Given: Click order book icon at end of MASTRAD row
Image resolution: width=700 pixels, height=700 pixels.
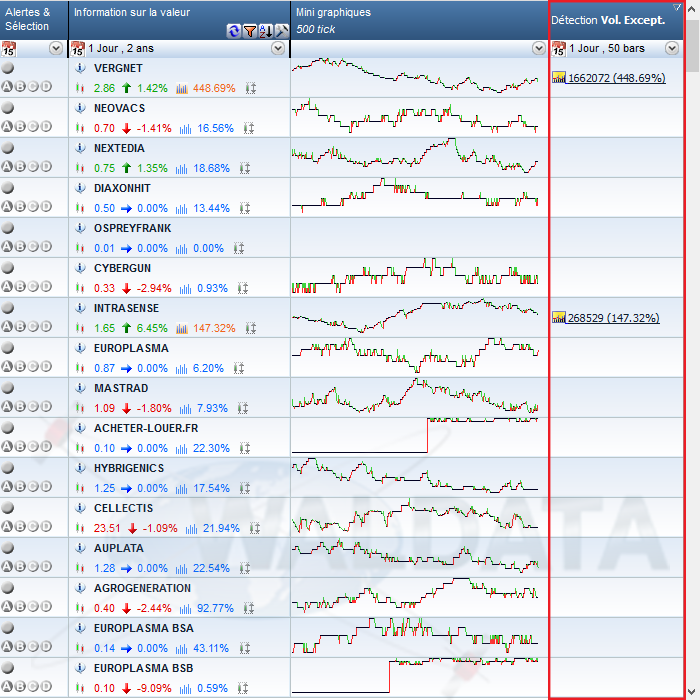Looking at the screenshot, I should tap(243, 408).
